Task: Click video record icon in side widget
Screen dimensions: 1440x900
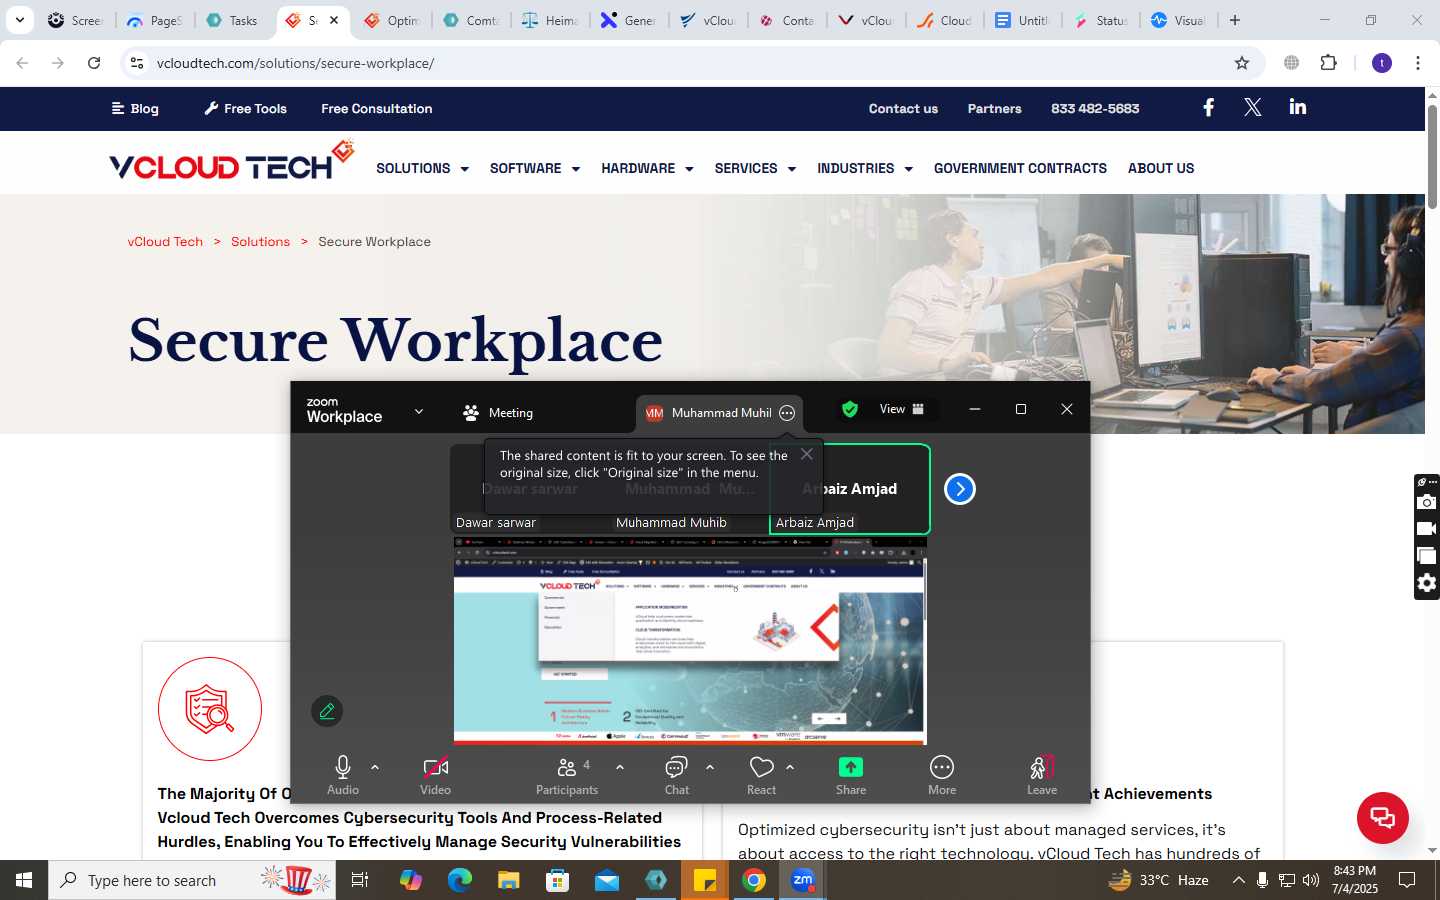Action: [x=1427, y=529]
